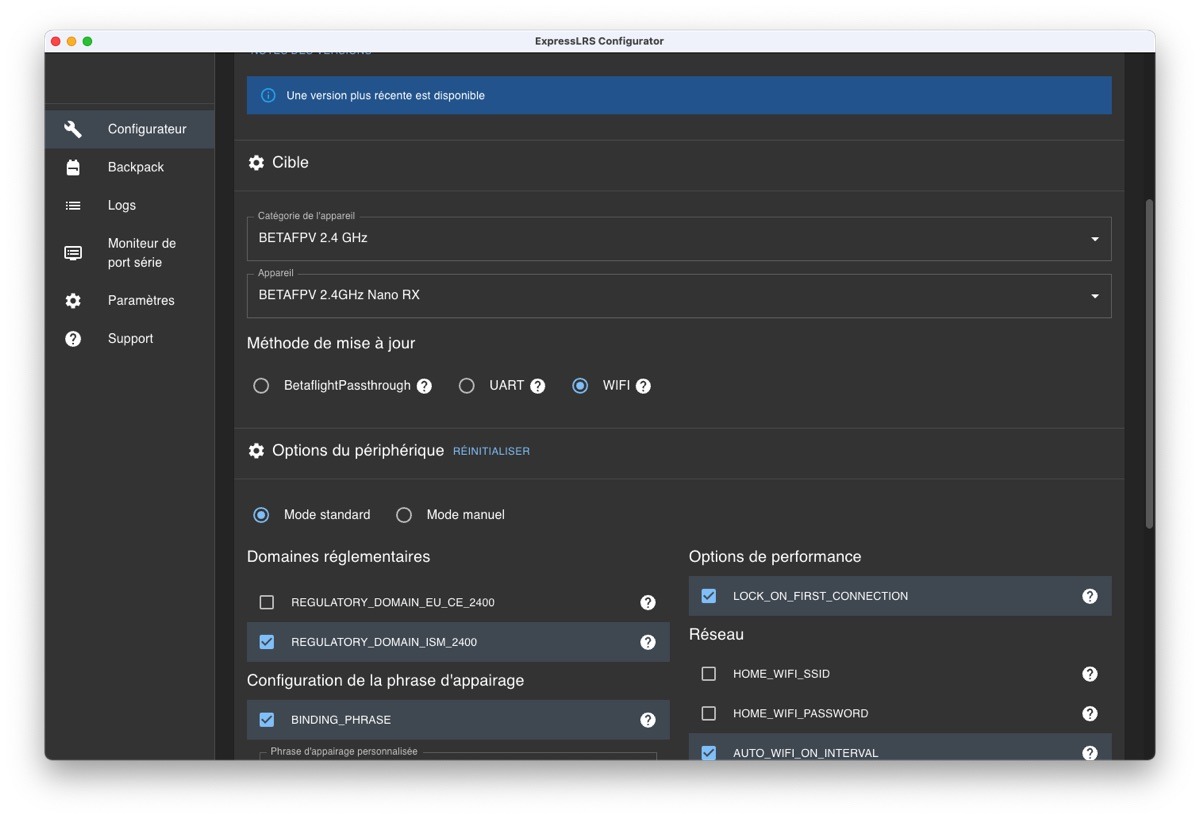This screenshot has height=819, width=1200.
Task: Click the Domaines réglementaires heading
Action: point(338,557)
